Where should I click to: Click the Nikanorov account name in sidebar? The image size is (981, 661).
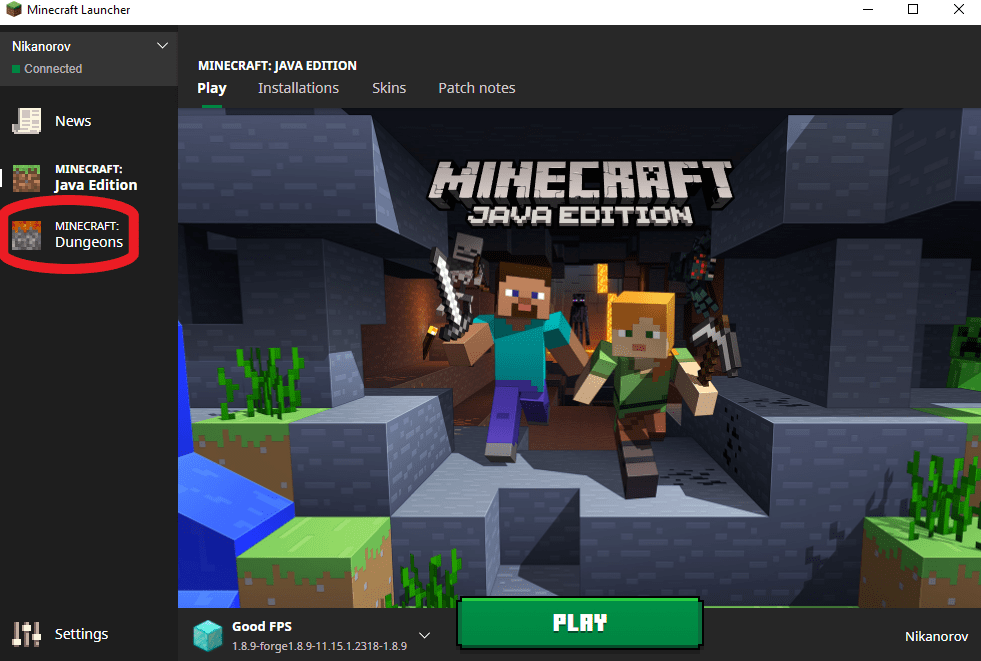(41, 46)
